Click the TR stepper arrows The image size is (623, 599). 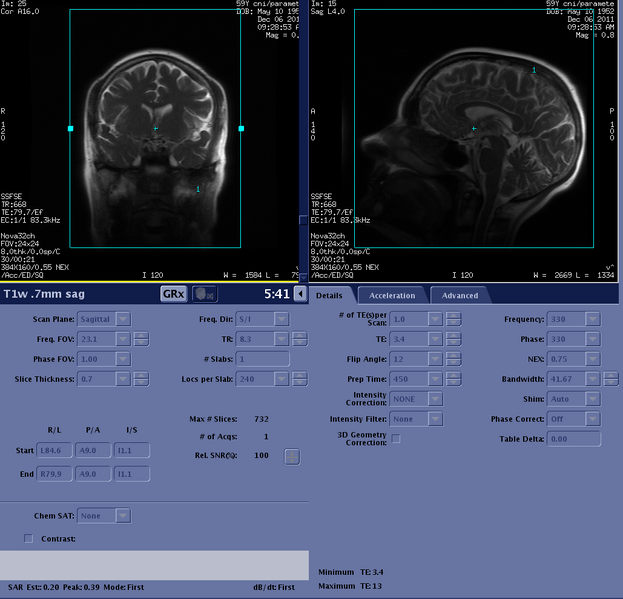300,339
